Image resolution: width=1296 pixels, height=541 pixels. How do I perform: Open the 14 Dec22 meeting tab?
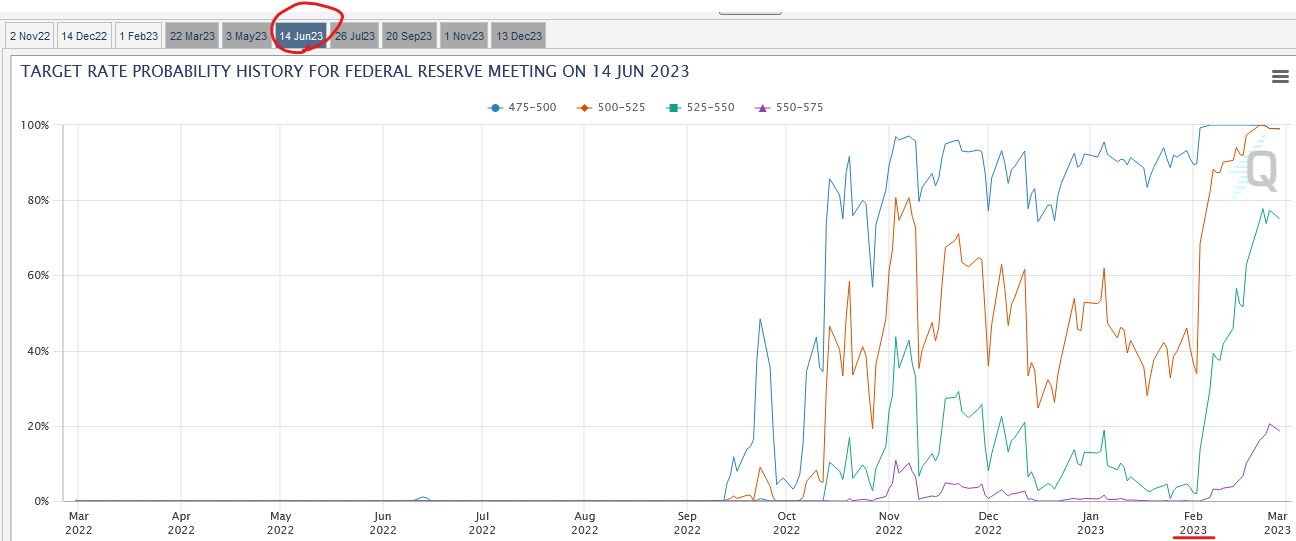[84, 36]
